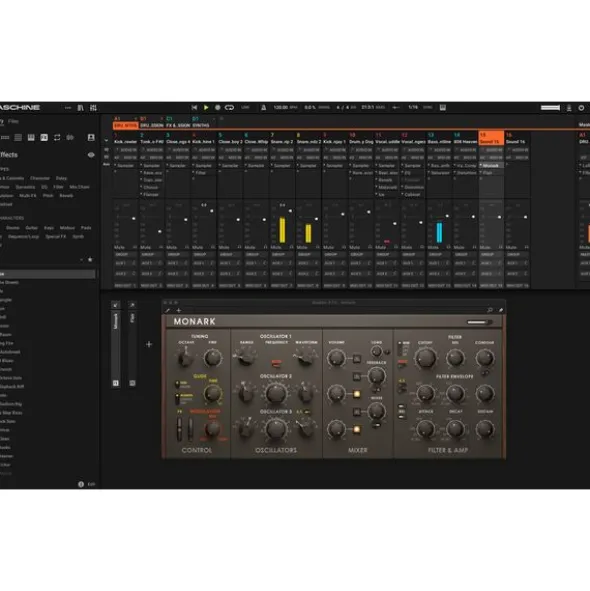Toggle the user content icon in browser

(91, 138)
